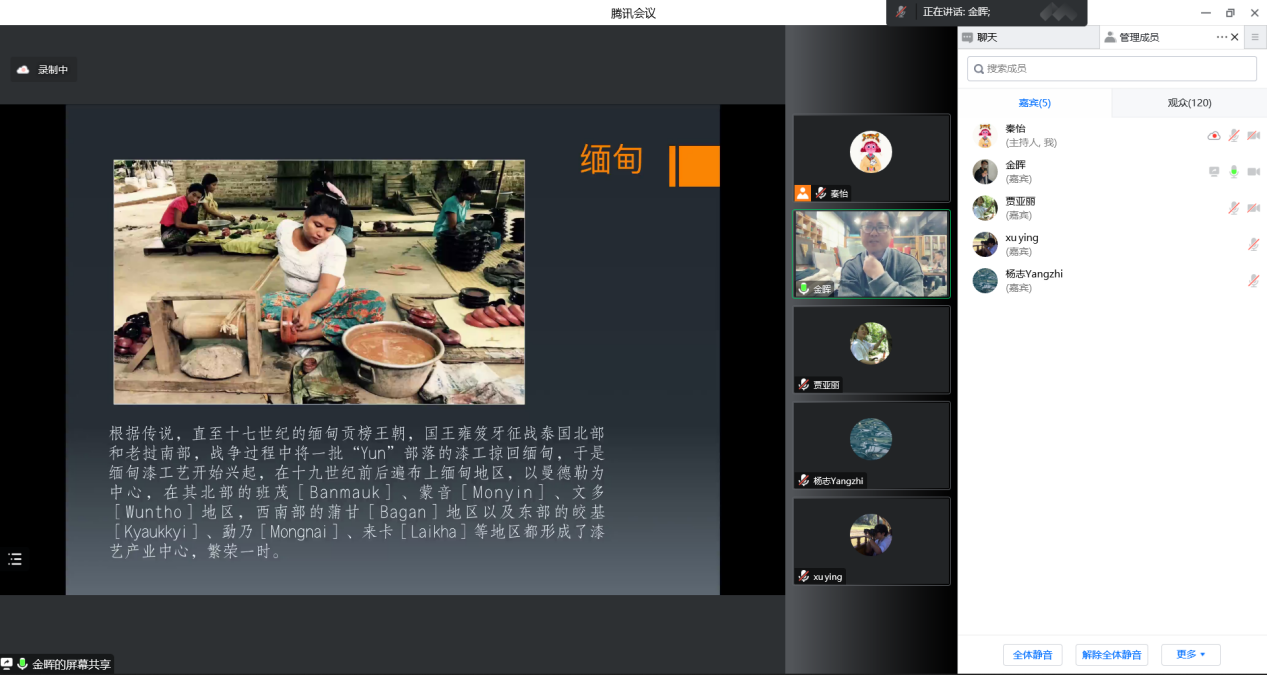Open the slide list icon on shared screen
This screenshot has width=1267, height=675.
click(15, 559)
